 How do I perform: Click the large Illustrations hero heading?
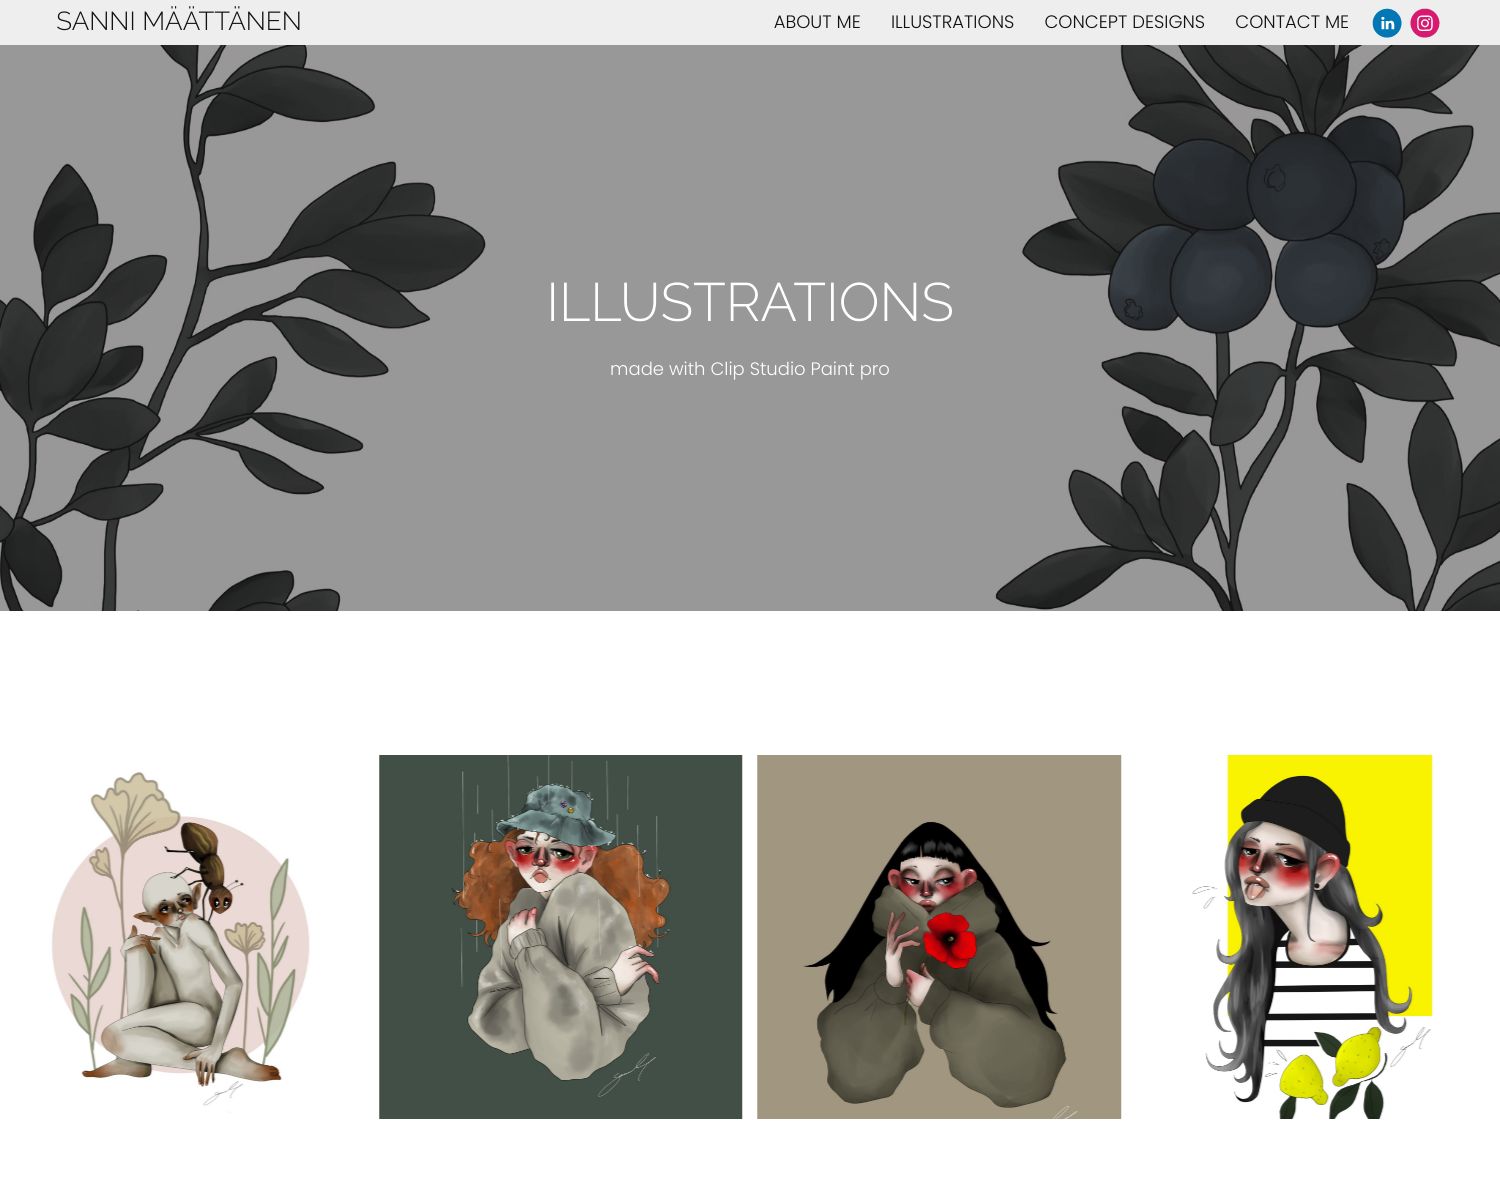pos(750,302)
